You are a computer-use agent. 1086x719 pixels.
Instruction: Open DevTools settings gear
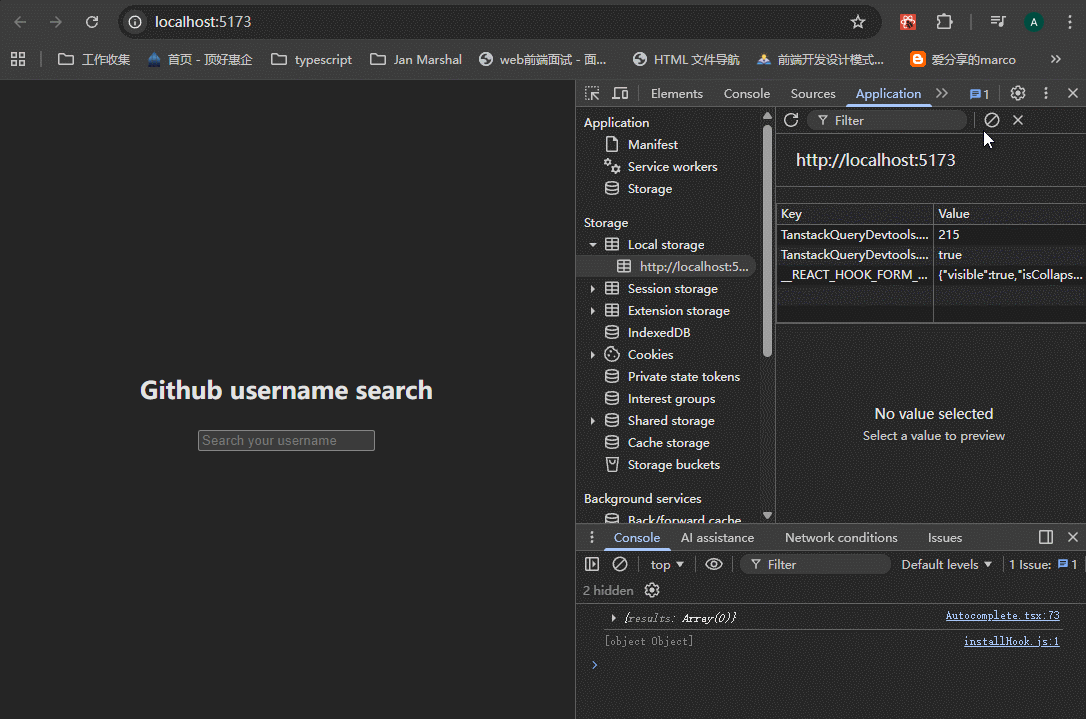pos(1017,93)
